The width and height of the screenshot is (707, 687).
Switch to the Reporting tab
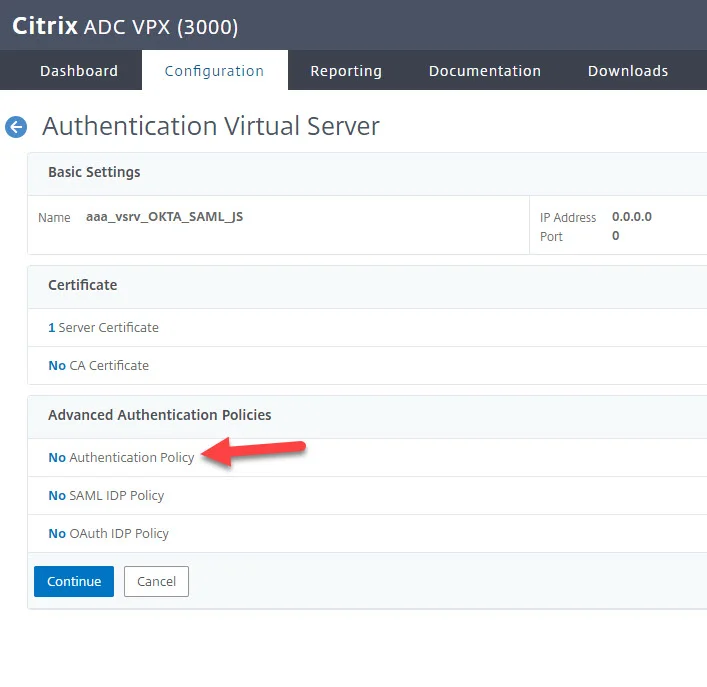[346, 71]
